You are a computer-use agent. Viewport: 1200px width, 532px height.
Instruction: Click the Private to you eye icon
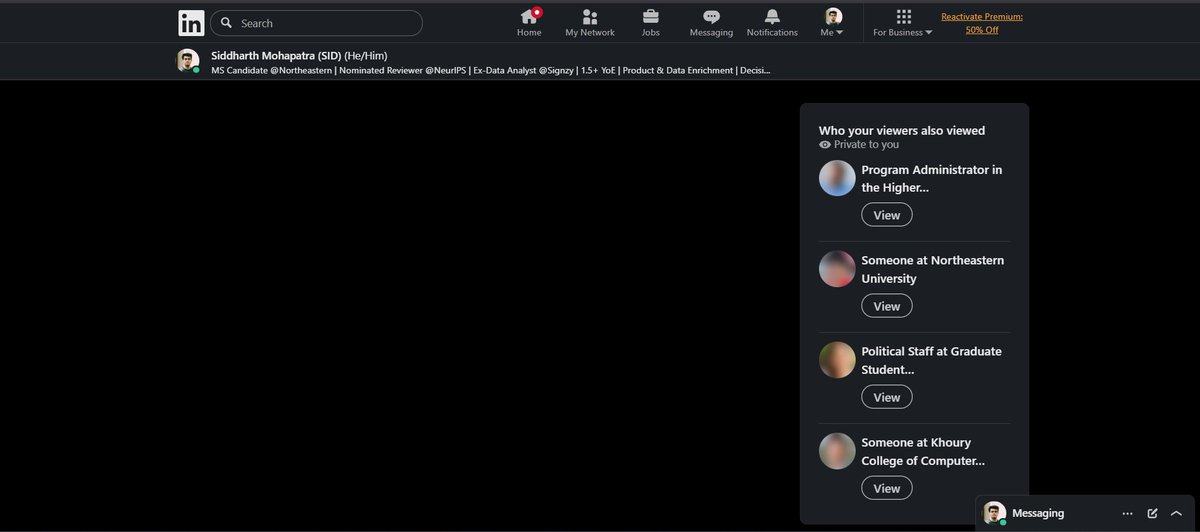[825, 145]
